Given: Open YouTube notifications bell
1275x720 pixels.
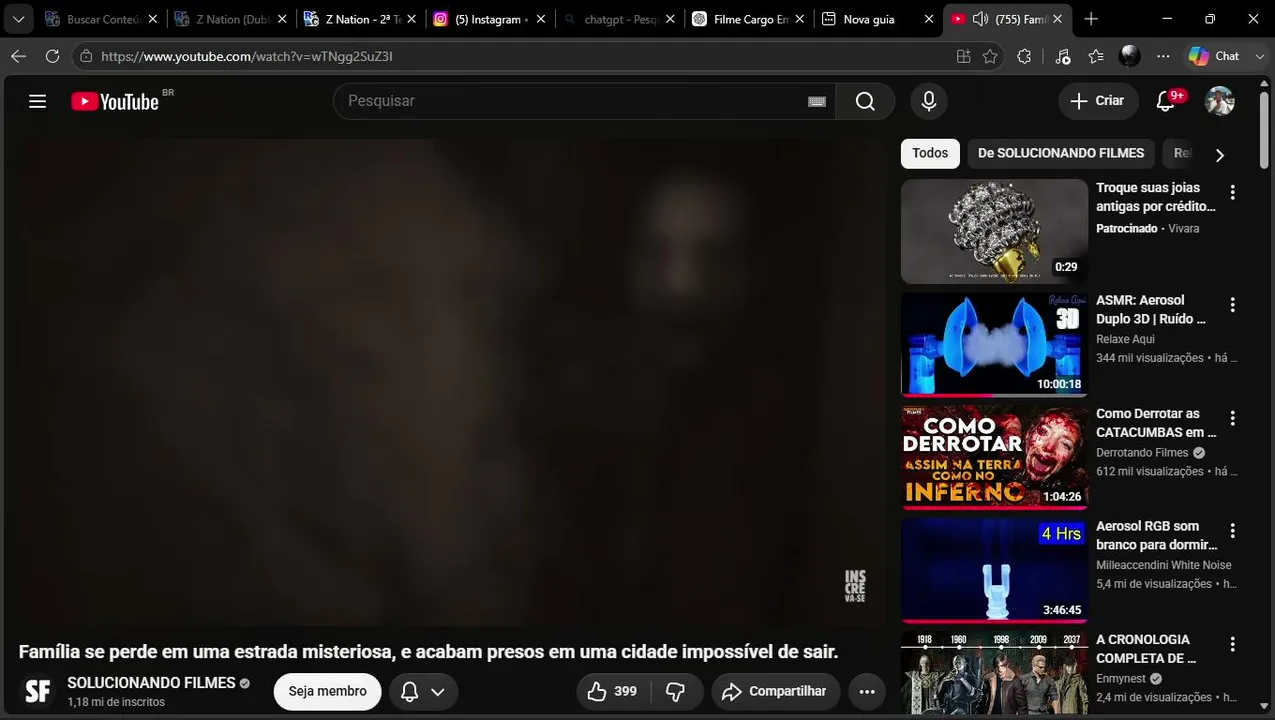Looking at the screenshot, I should (x=1166, y=101).
